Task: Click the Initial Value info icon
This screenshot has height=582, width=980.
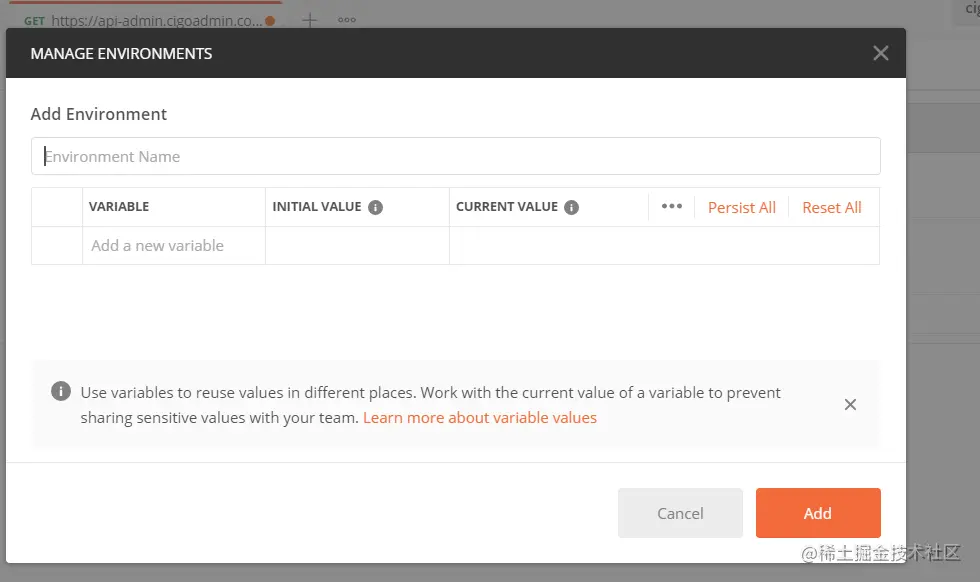Action: click(x=376, y=207)
